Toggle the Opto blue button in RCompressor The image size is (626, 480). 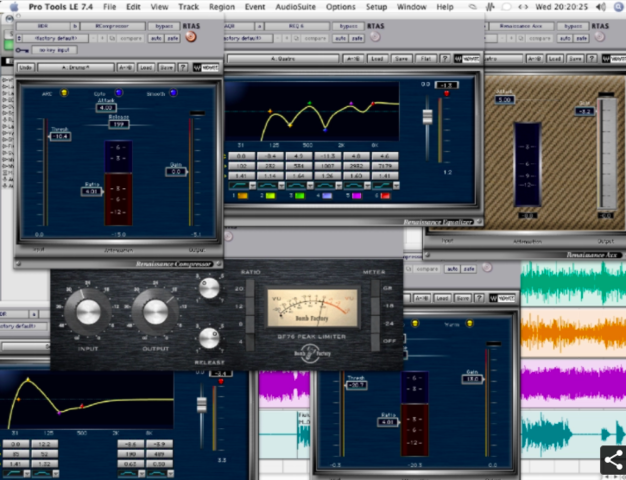pyautogui.click(x=119, y=93)
